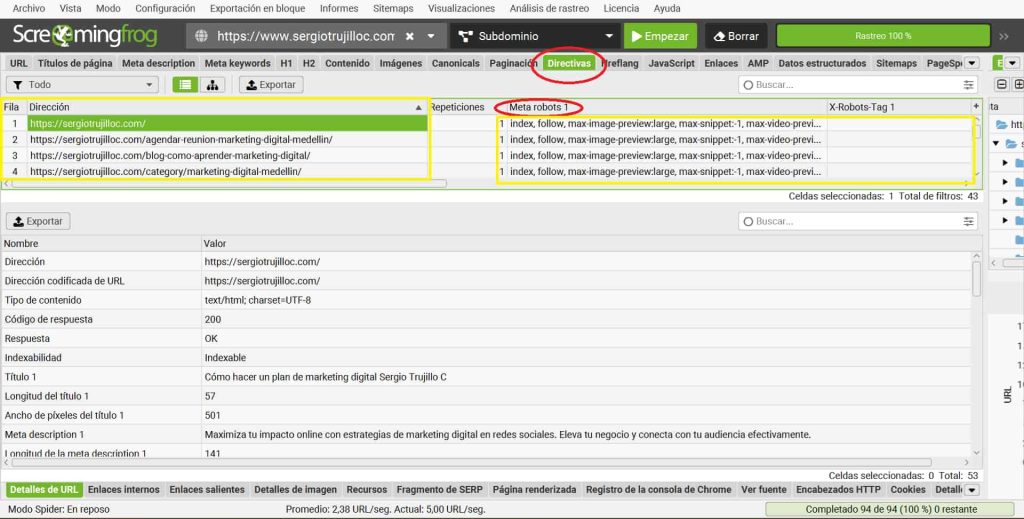This screenshot has height=519, width=1024.
Task: Click the Empezar button to start crawl
Action: pyautogui.click(x=660, y=36)
